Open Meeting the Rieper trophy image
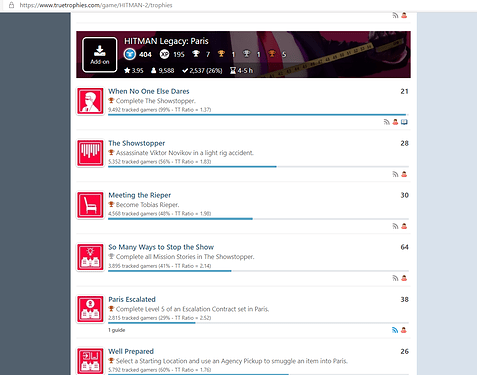 (x=90, y=205)
